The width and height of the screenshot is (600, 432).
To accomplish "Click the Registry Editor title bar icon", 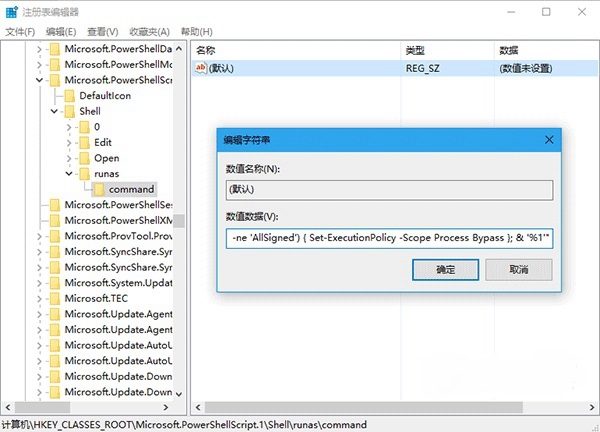I will click(12, 11).
